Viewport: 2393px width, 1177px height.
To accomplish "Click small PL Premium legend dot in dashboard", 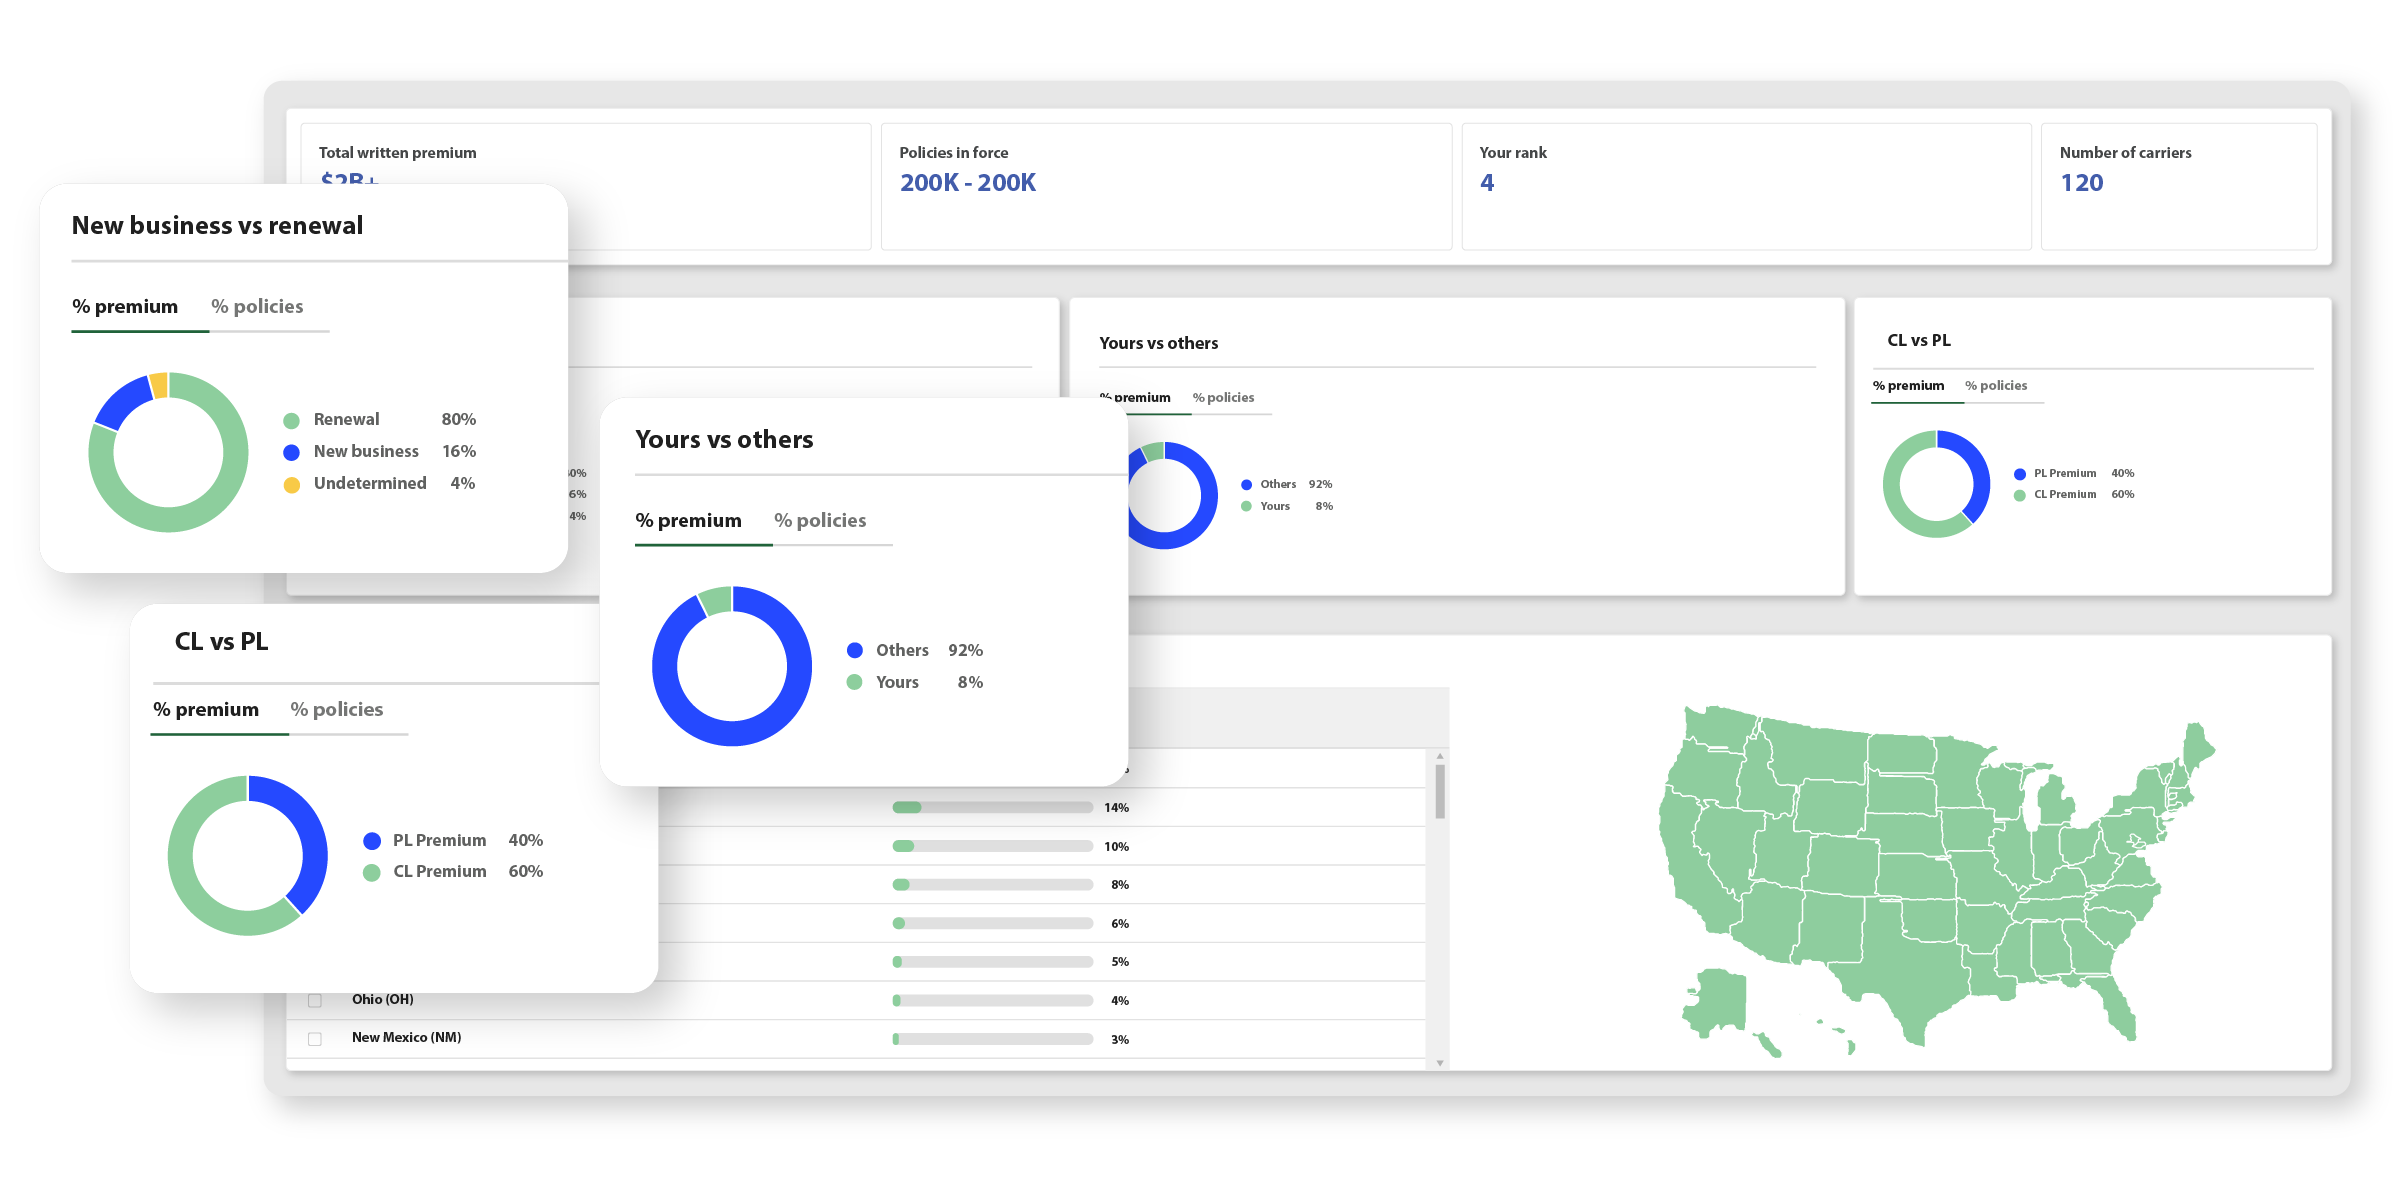I will click(2020, 474).
